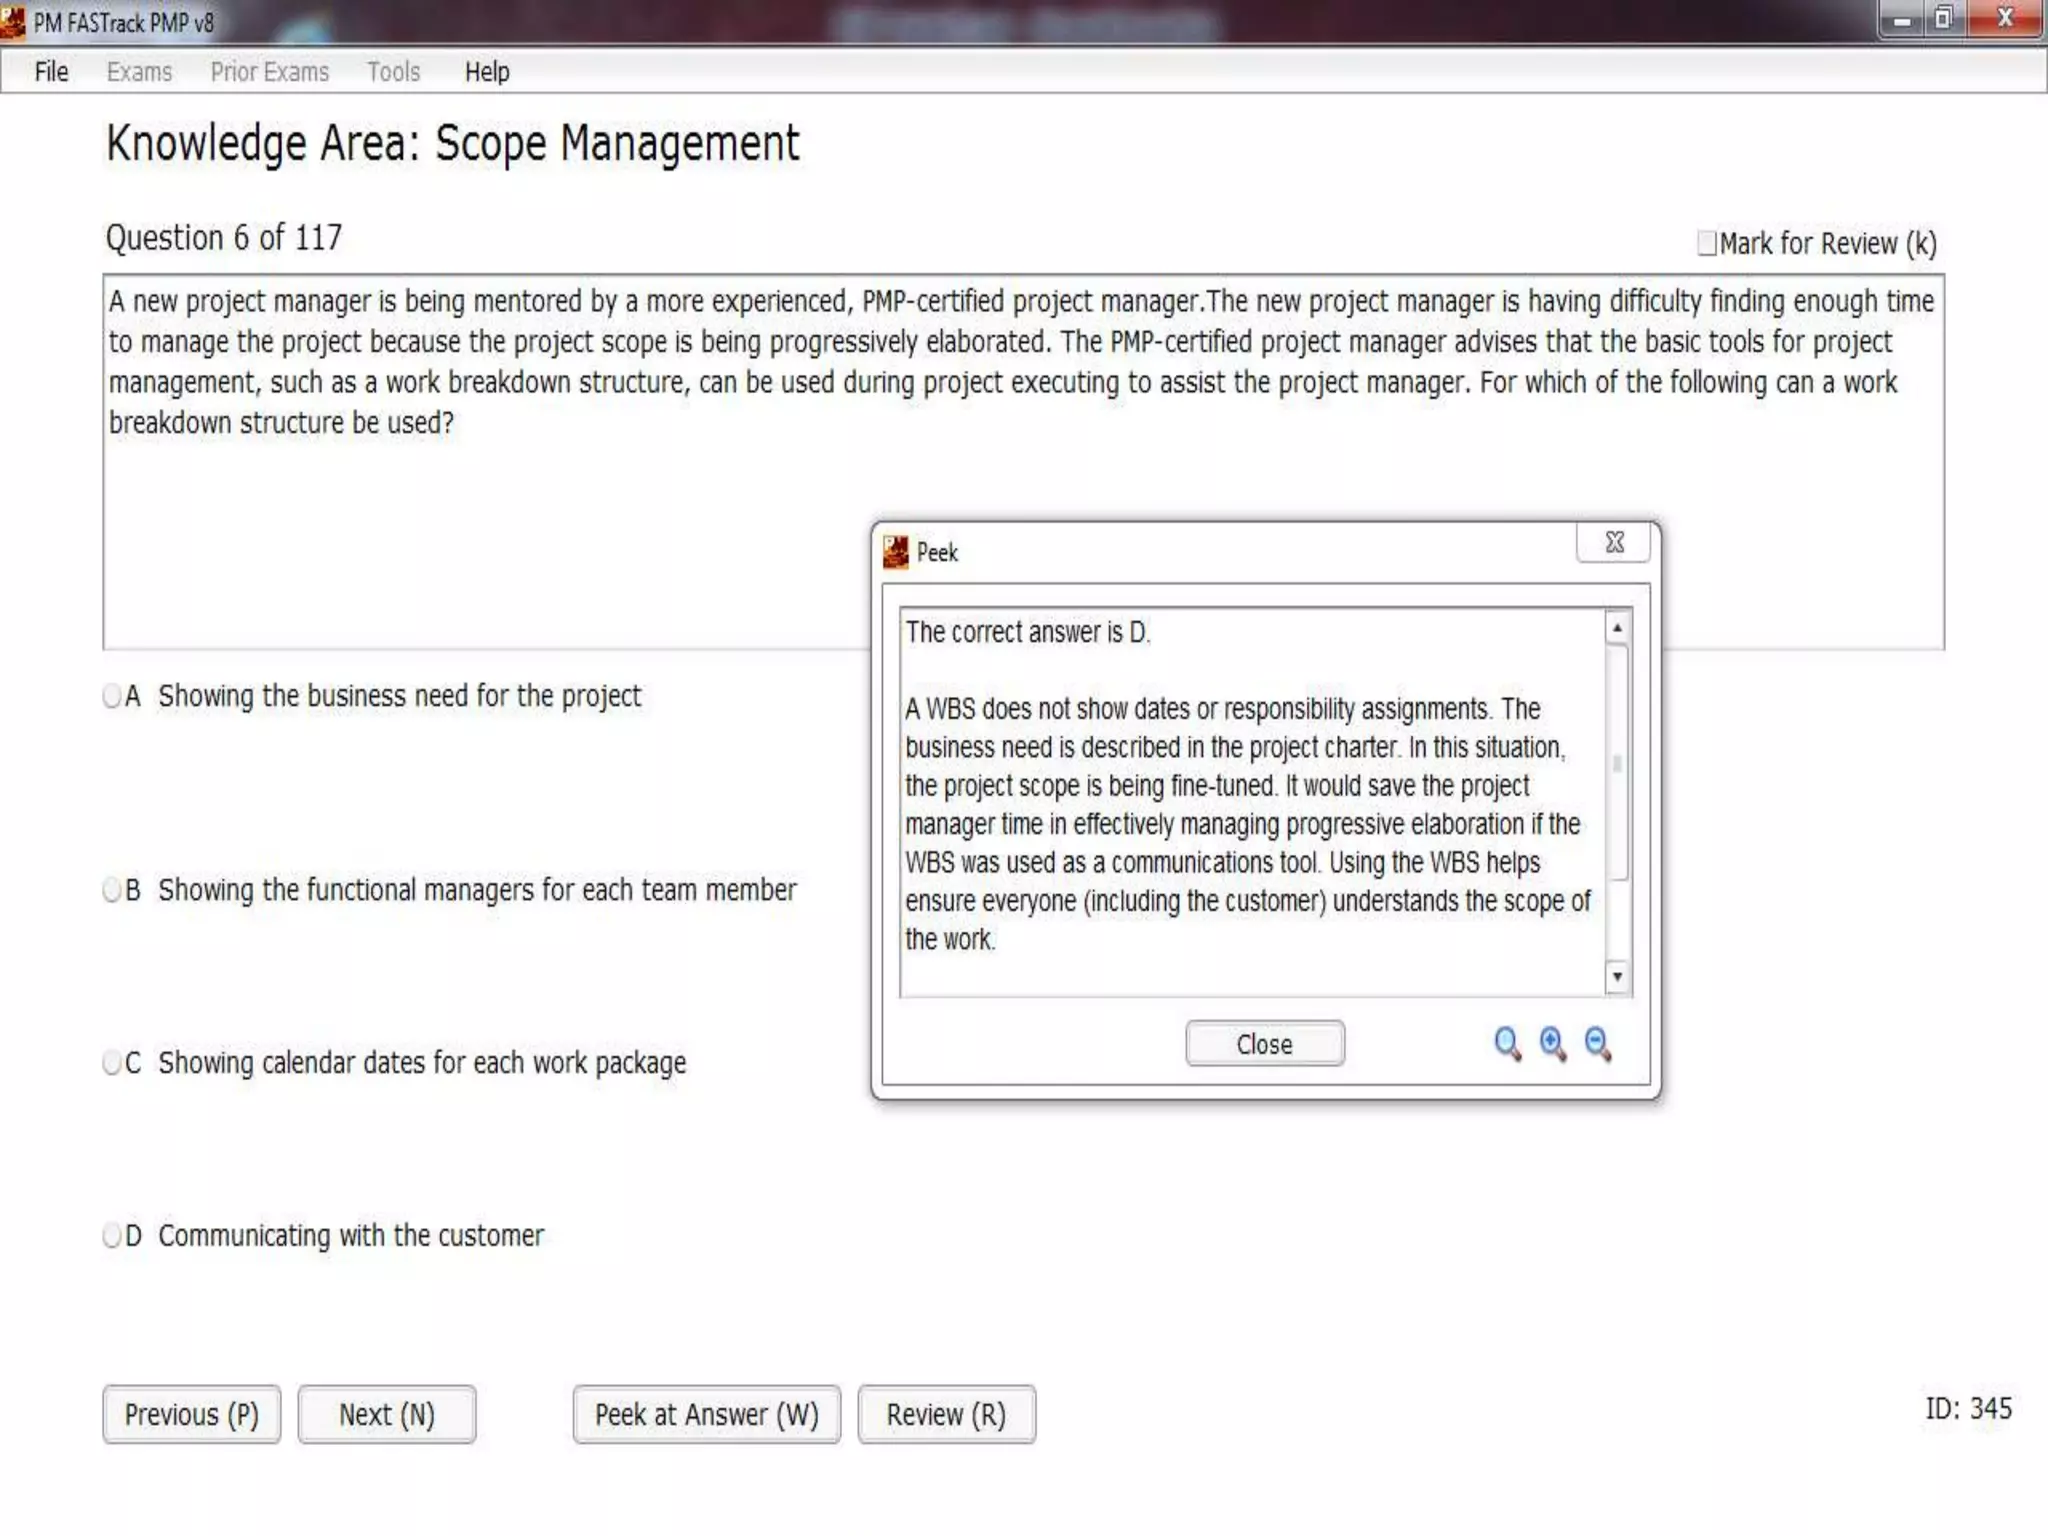Check the Mark for Review box
This screenshot has width=2048, height=1536.
pos(1707,243)
